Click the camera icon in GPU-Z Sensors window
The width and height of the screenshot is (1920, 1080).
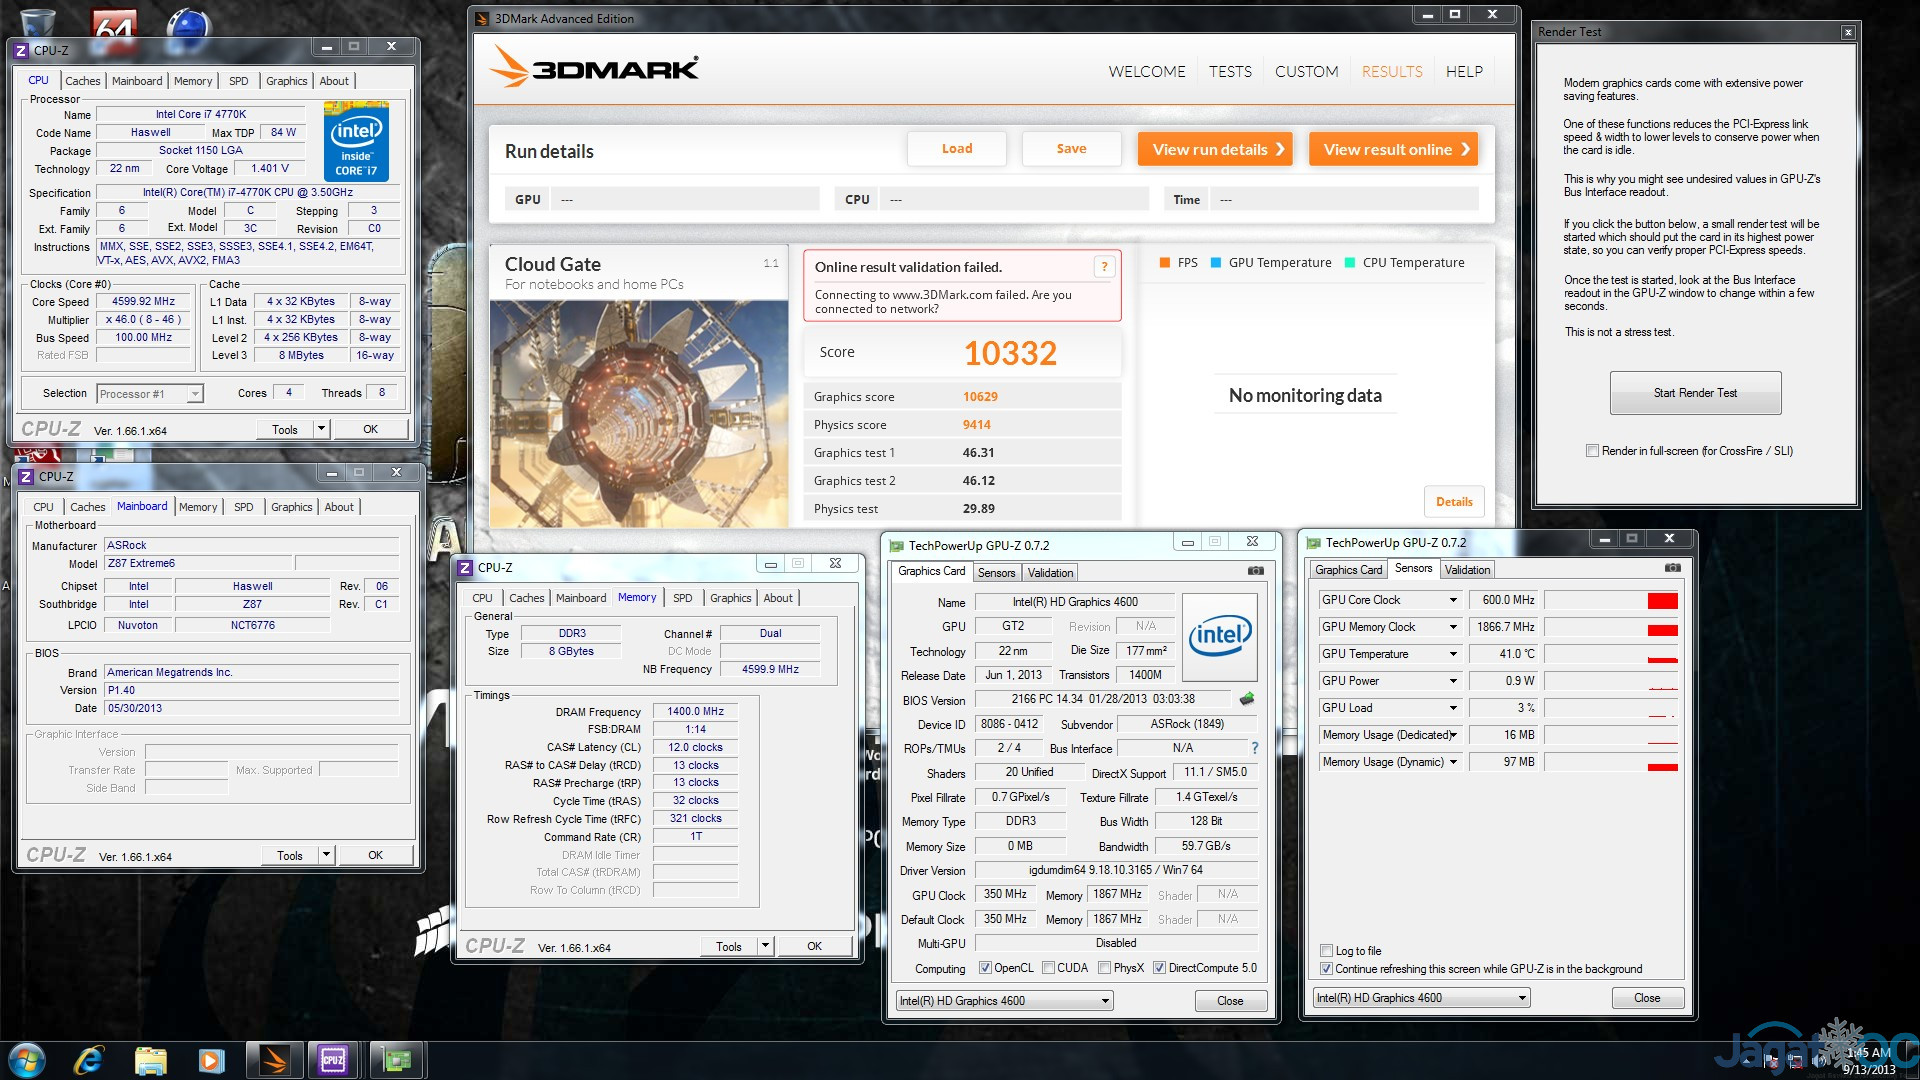pyautogui.click(x=1672, y=568)
